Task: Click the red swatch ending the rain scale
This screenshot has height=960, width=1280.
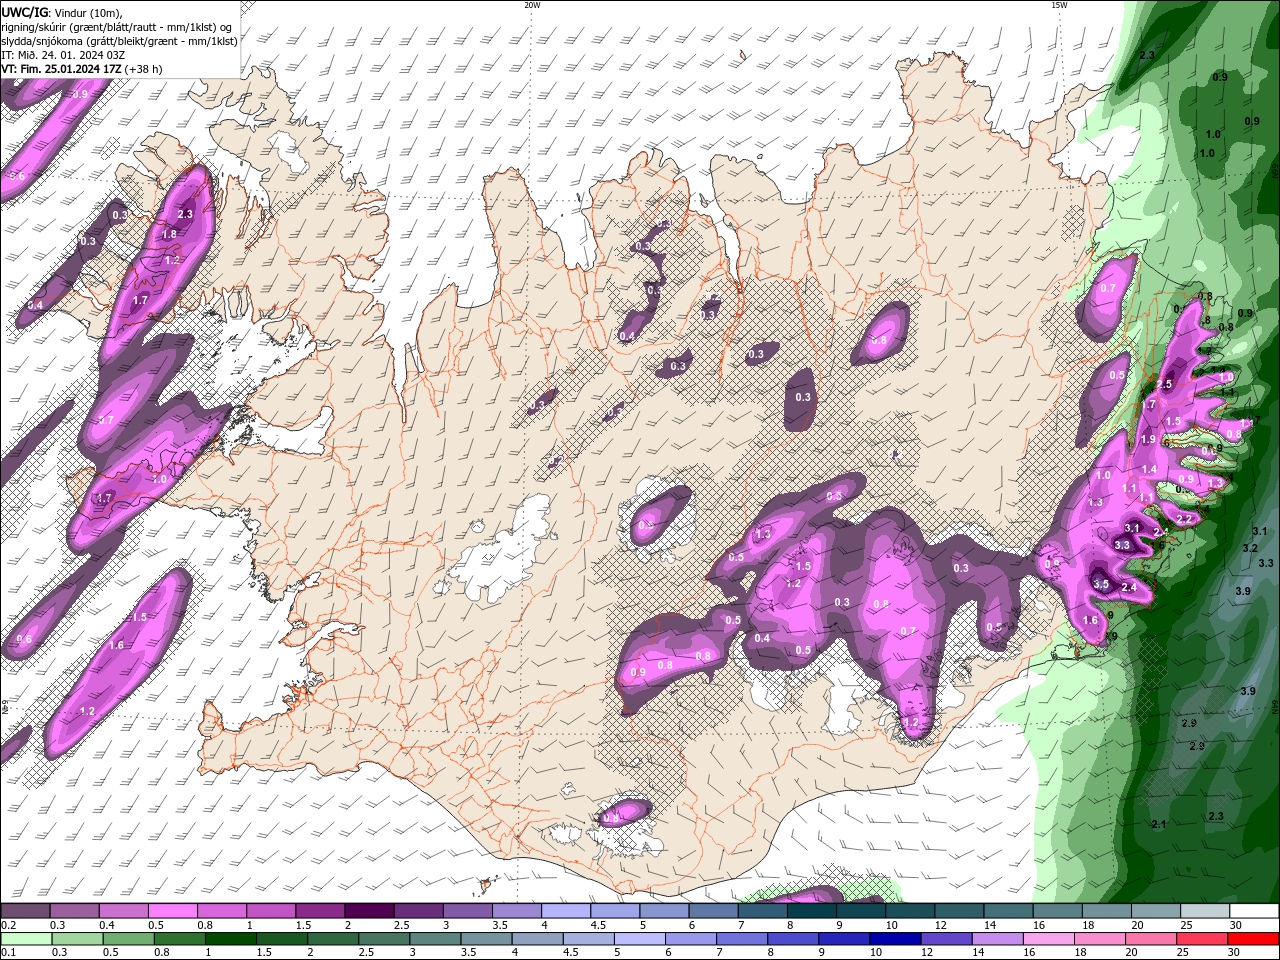Action: 1253,939
